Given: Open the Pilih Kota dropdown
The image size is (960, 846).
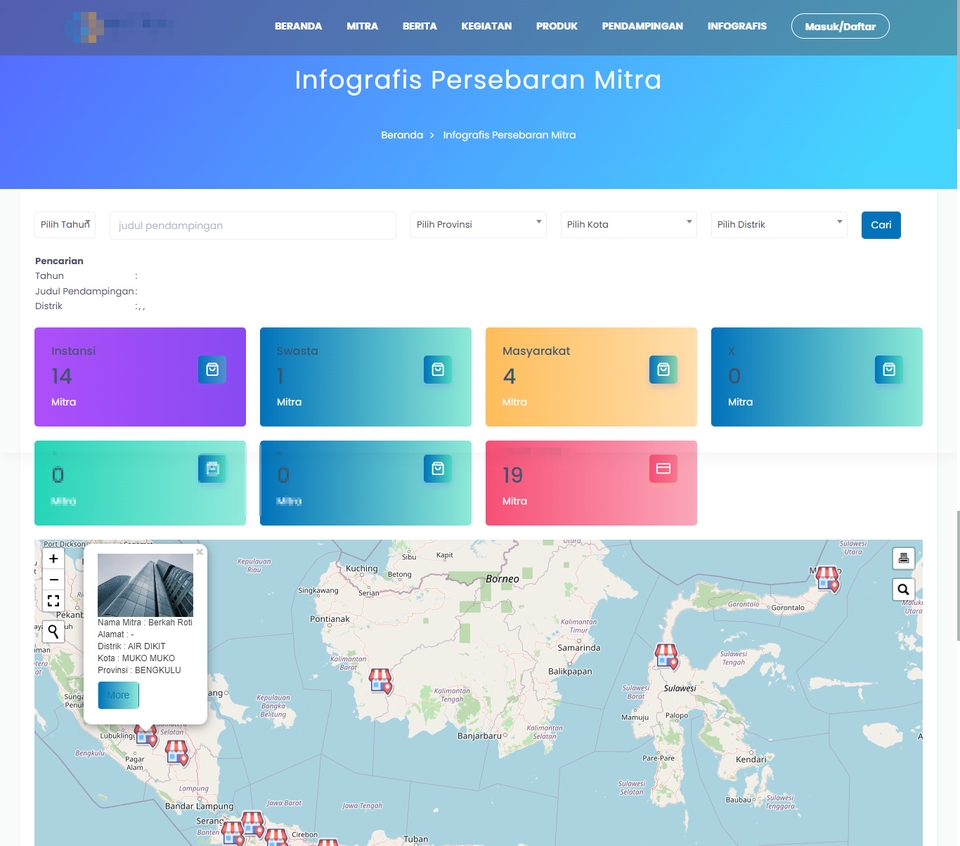Looking at the screenshot, I should [x=629, y=225].
